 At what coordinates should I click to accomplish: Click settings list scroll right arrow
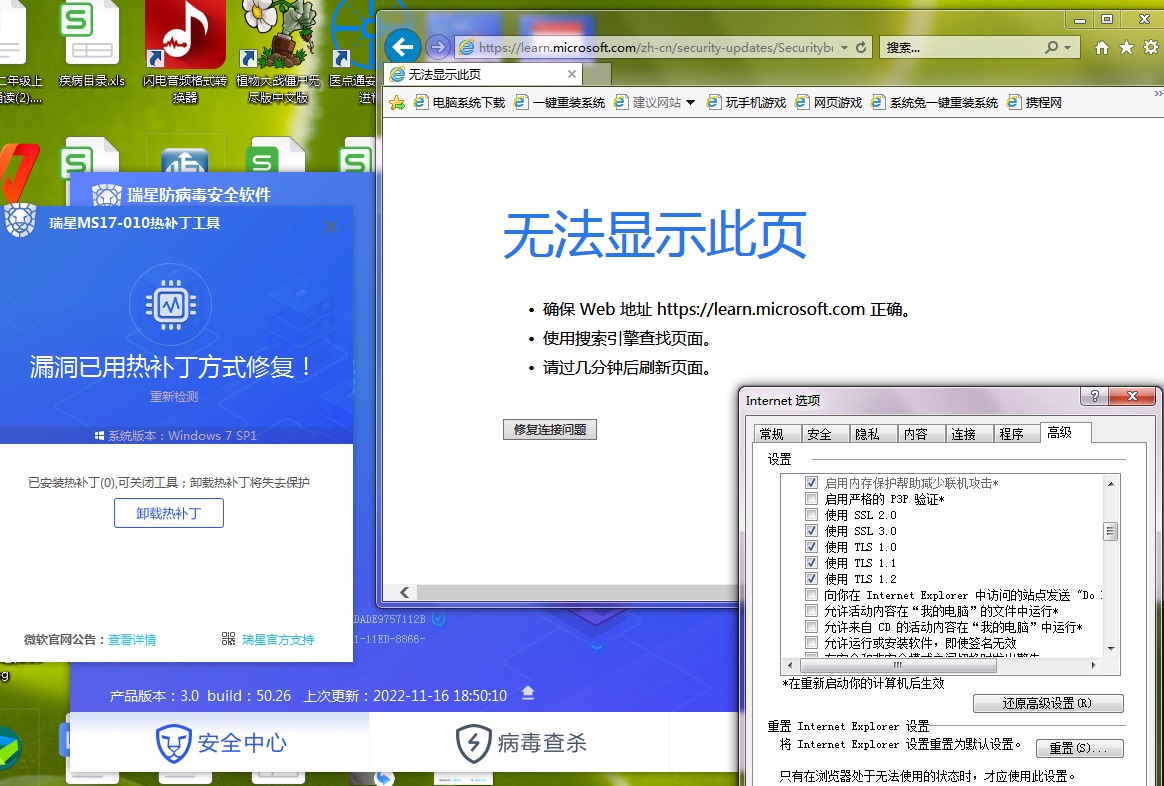(x=1093, y=665)
